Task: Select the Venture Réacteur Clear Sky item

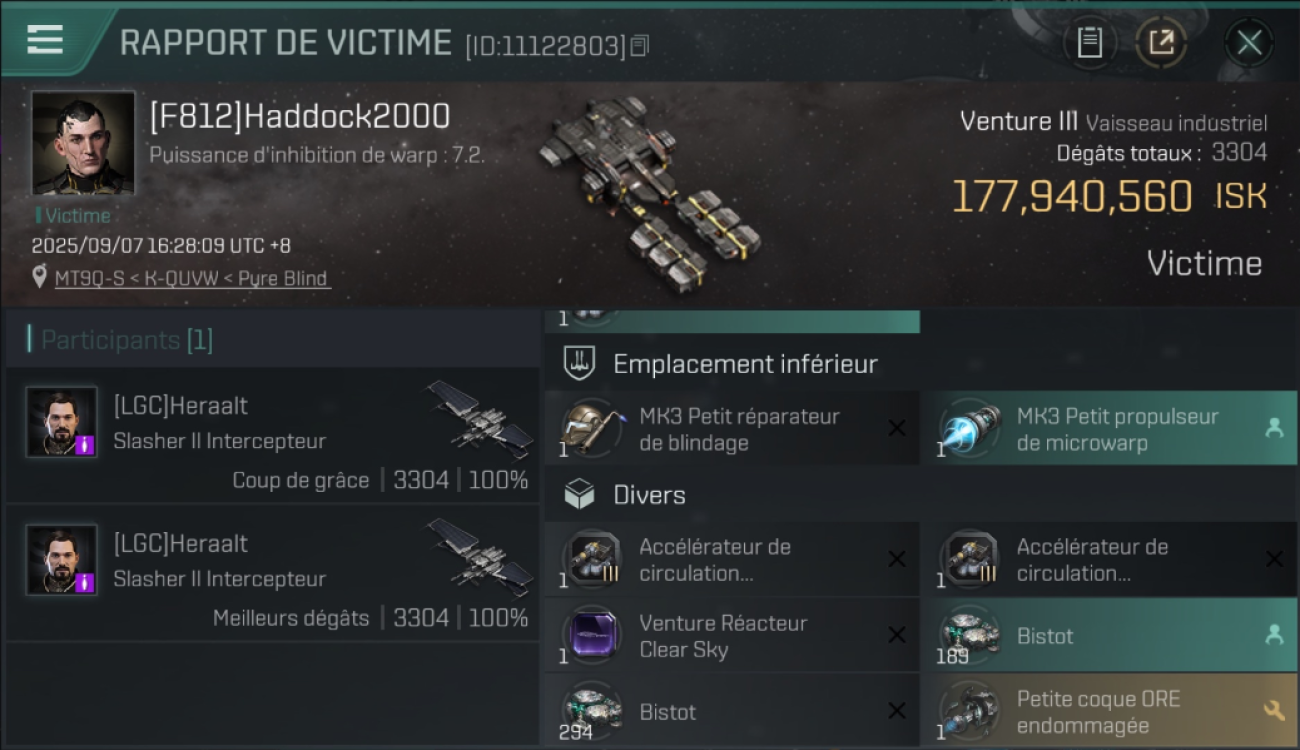Action: (732, 636)
